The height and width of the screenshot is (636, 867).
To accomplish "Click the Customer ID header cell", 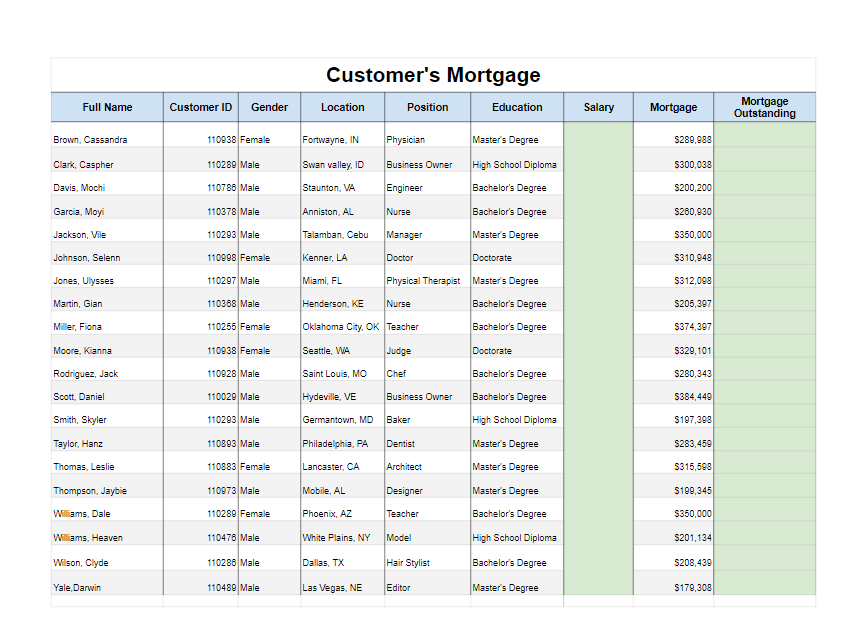I will coord(201,107).
